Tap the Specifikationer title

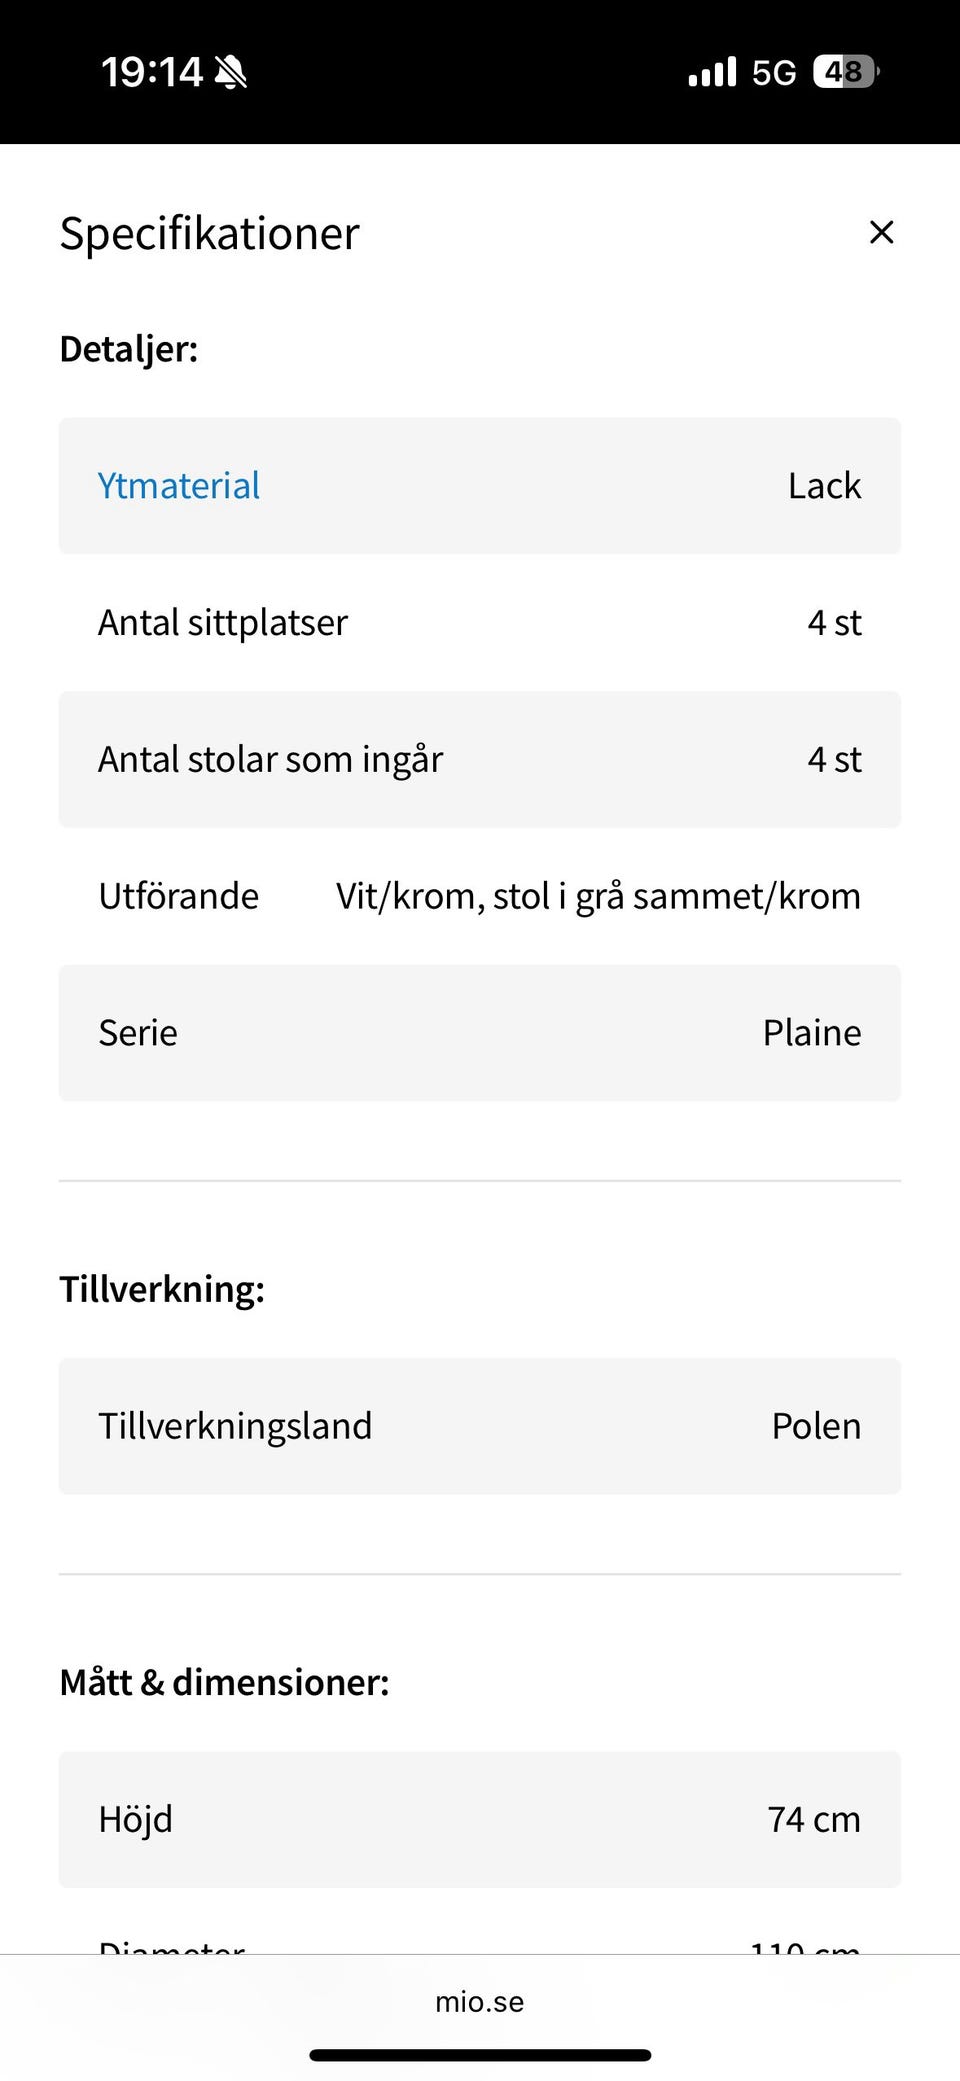pyautogui.click(x=209, y=234)
